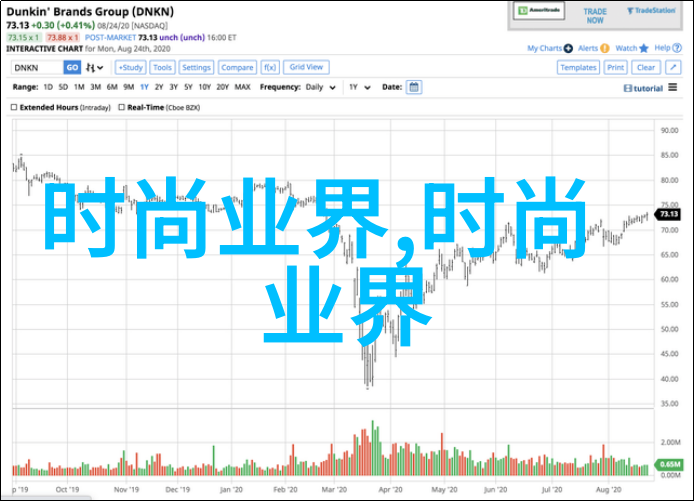Open the Date calendar picker icon
The width and height of the screenshot is (695, 502).
click(414, 87)
